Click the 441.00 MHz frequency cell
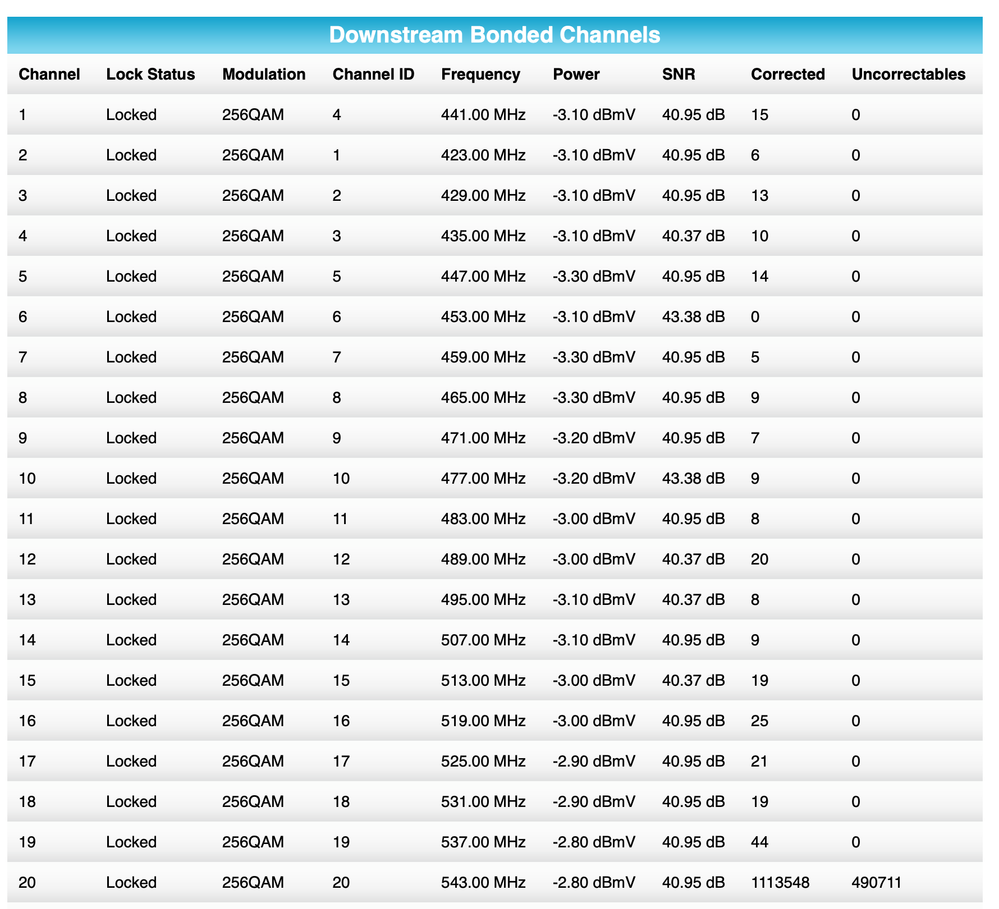 point(483,115)
